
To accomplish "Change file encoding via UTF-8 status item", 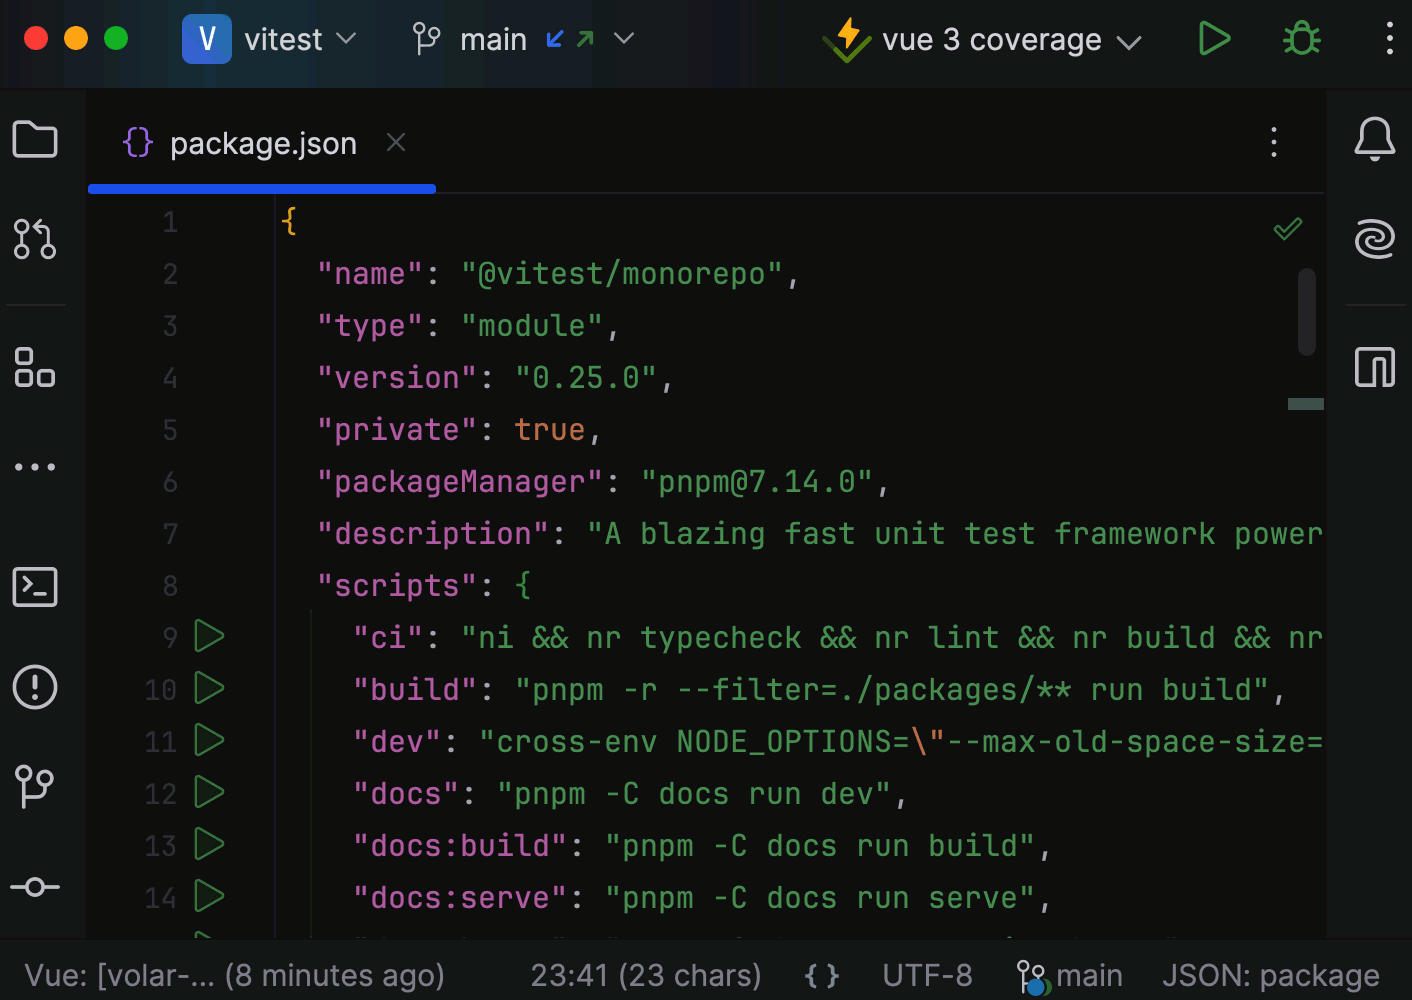I will (x=927, y=975).
